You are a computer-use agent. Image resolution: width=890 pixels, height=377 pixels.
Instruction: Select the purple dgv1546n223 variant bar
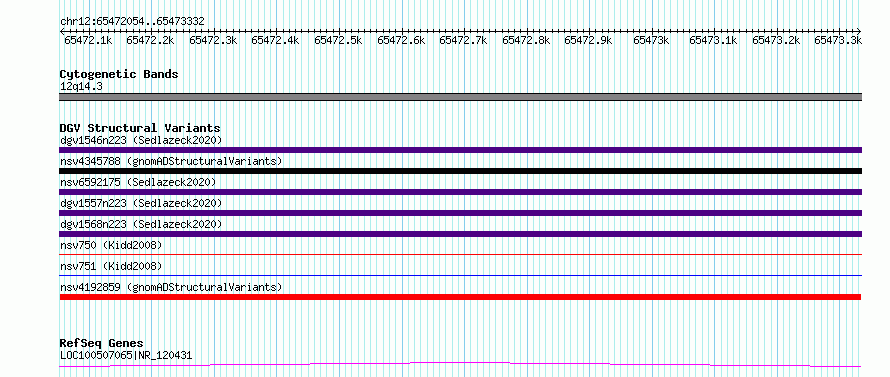[x=460, y=150]
